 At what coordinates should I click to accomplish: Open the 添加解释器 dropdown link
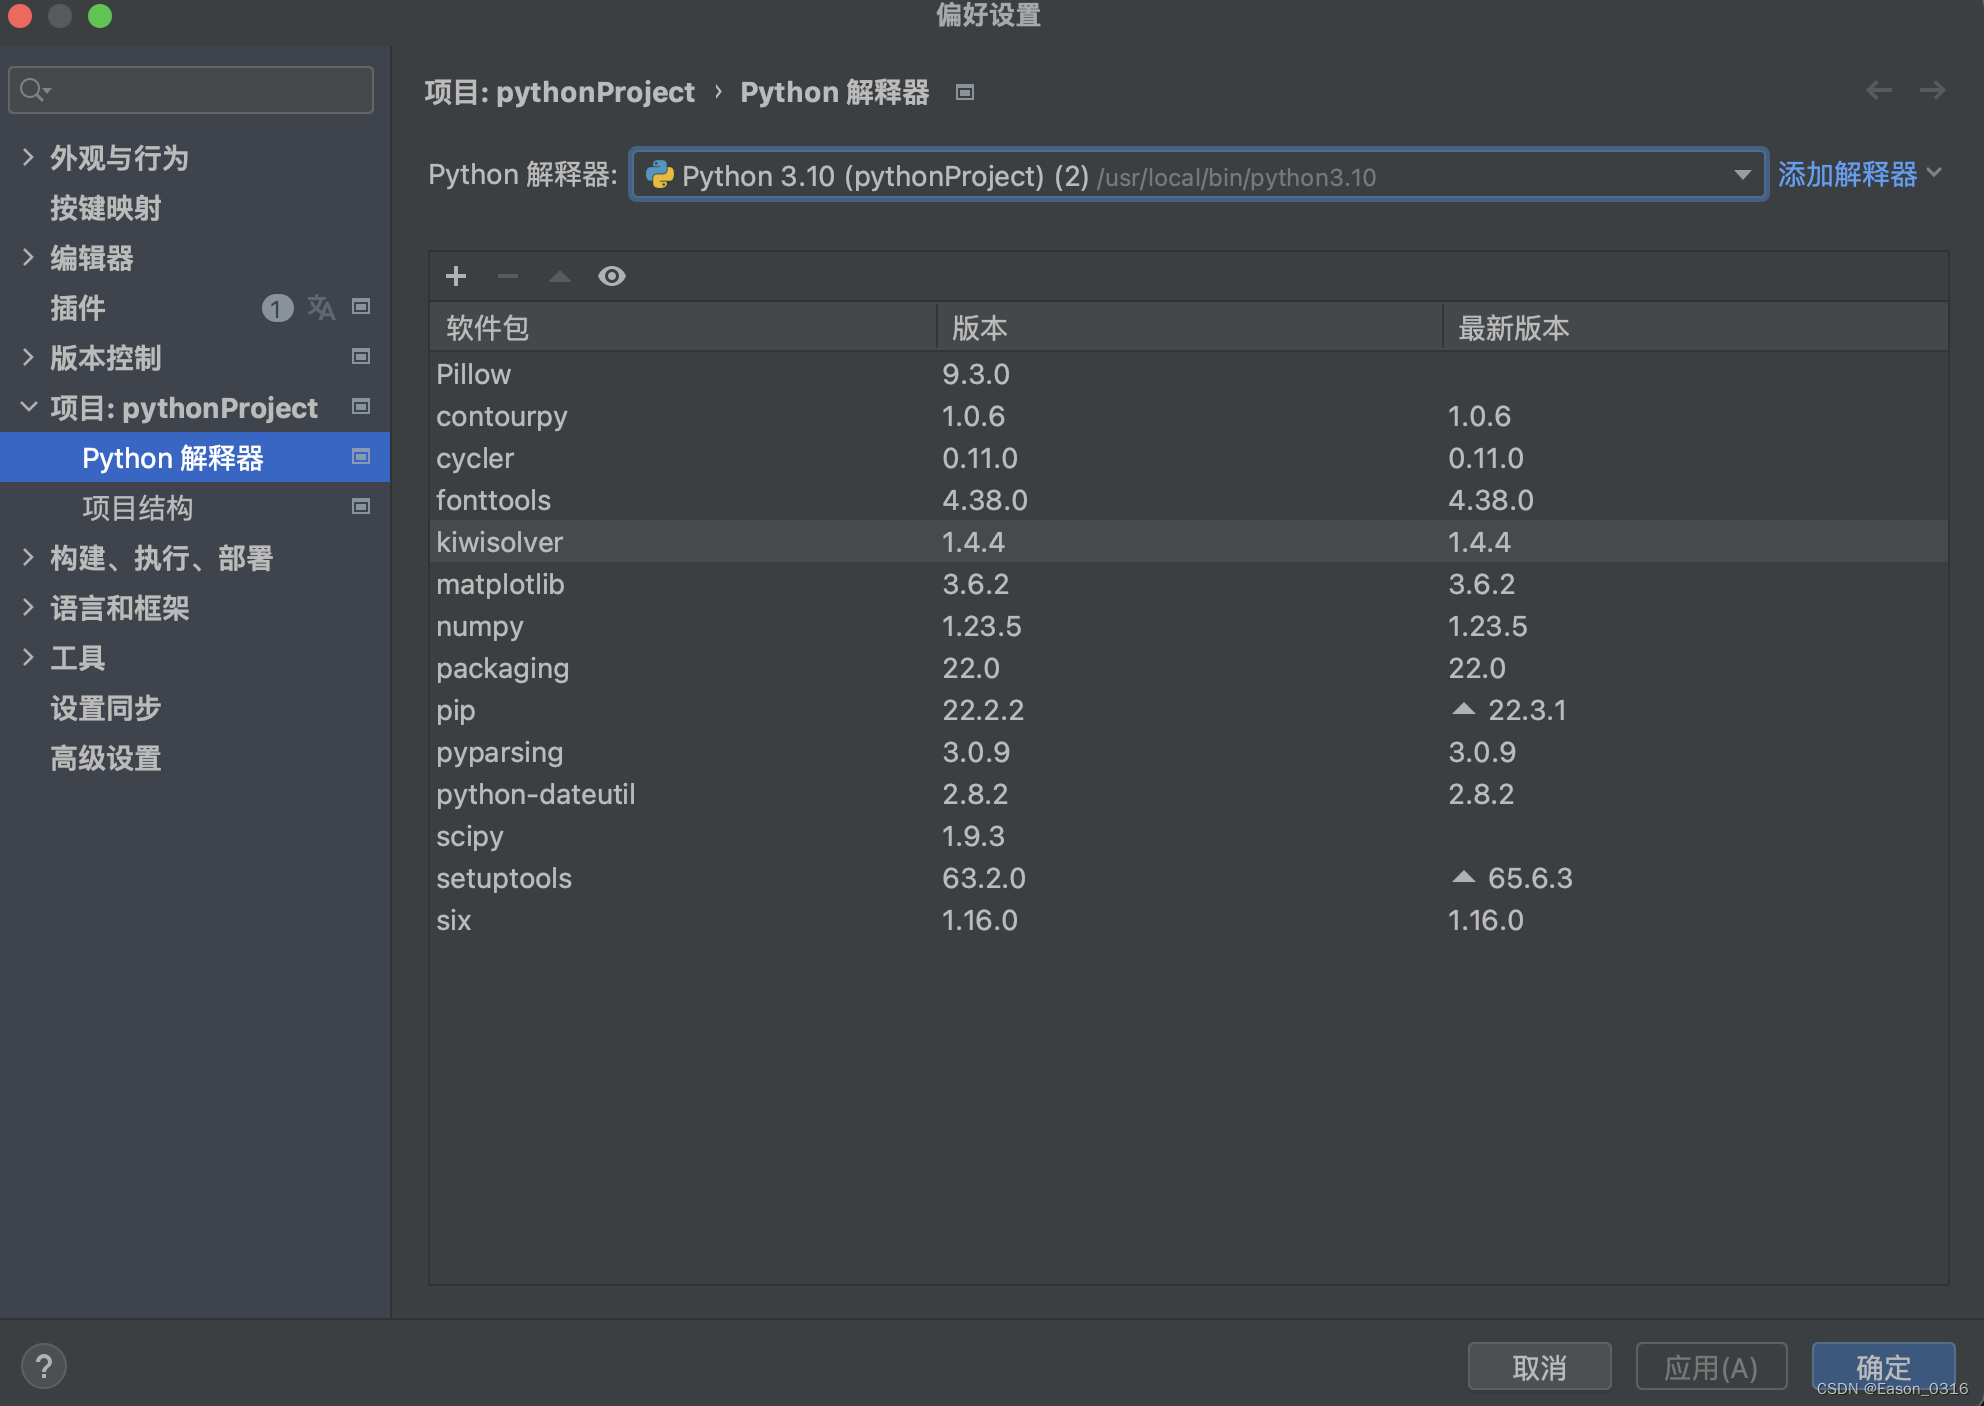tap(1860, 175)
